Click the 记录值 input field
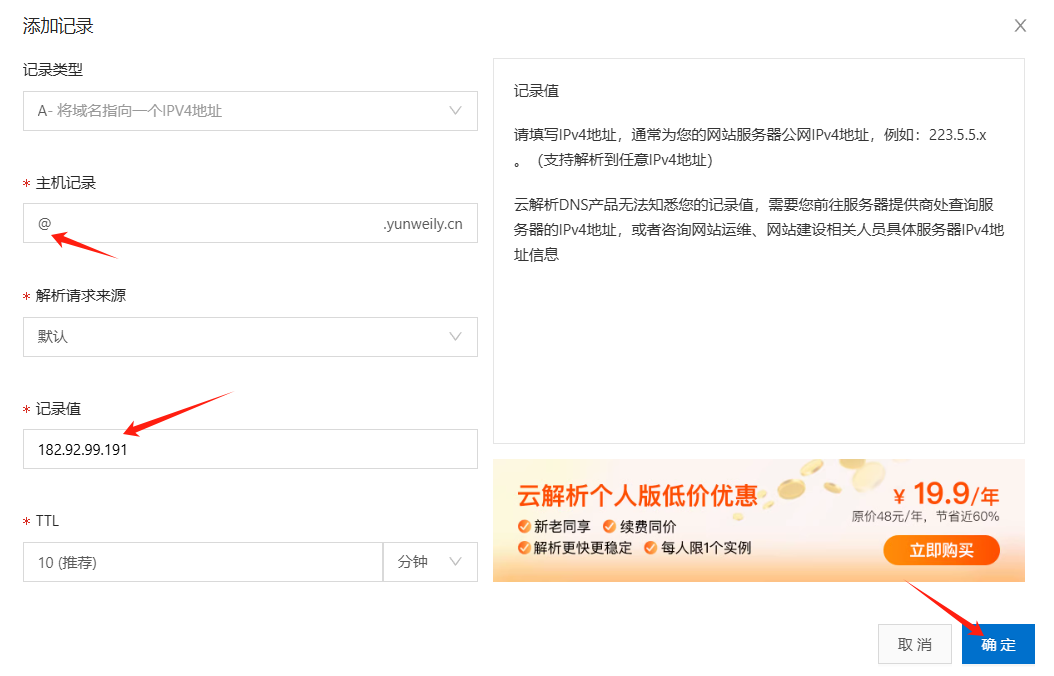The height and width of the screenshot is (676, 1054). pos(250,449)
